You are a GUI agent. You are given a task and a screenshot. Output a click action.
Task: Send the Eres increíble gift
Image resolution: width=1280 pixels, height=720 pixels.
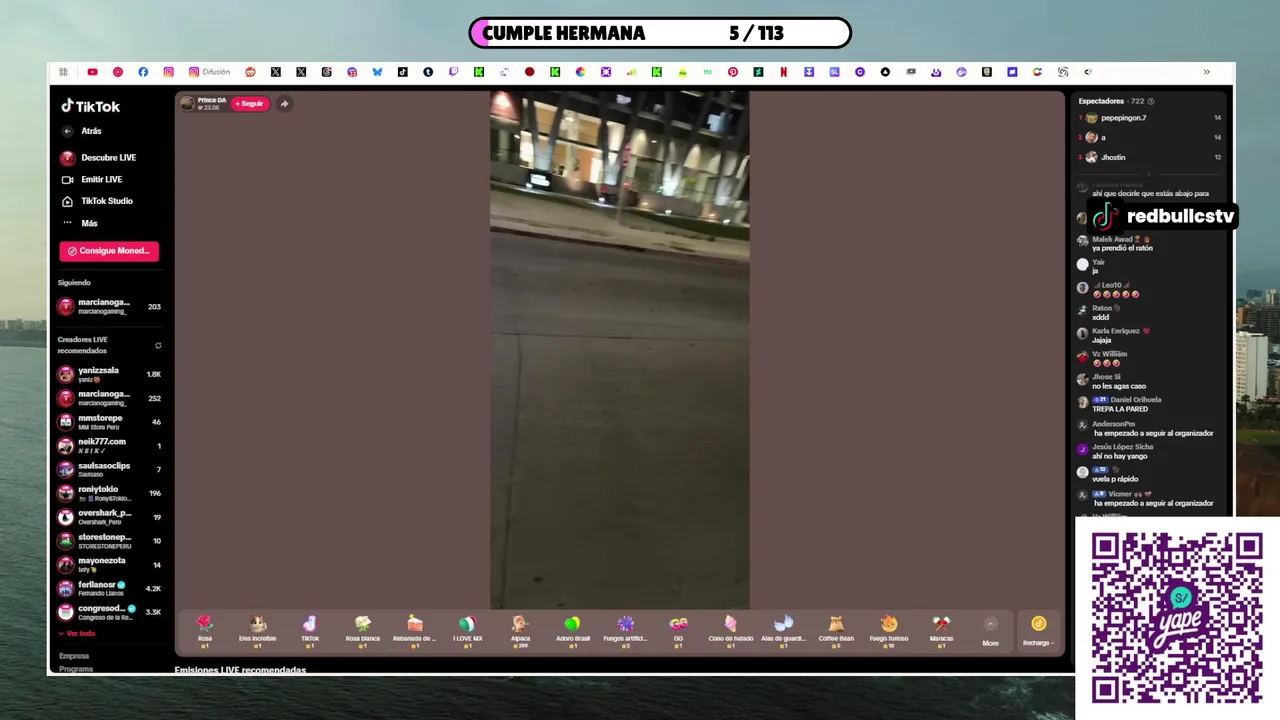pyautogui.click(x=257, y=631)
